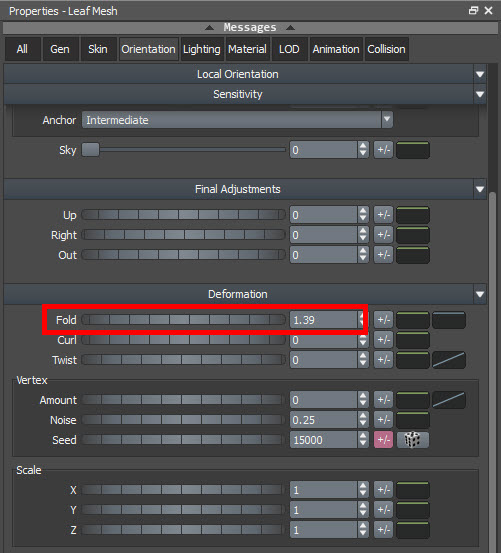Switch to the All tab
501x553 pixels.
coord(23,49)
